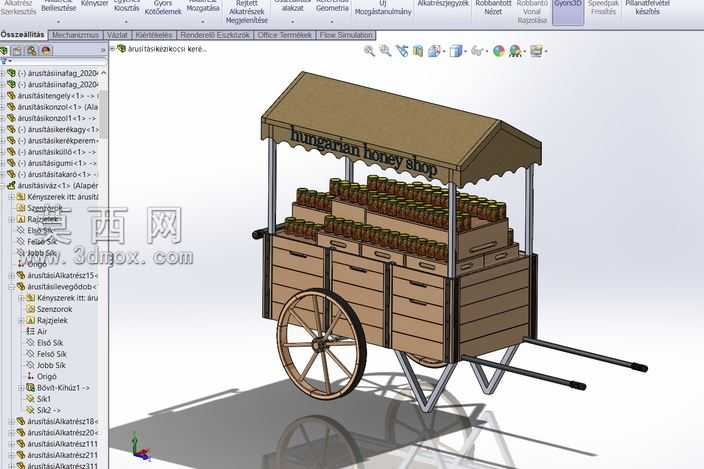Click the Bővít-Kihúz1 extrude feature icon
The height and width of the screenshot is (469, 704).
31,387
